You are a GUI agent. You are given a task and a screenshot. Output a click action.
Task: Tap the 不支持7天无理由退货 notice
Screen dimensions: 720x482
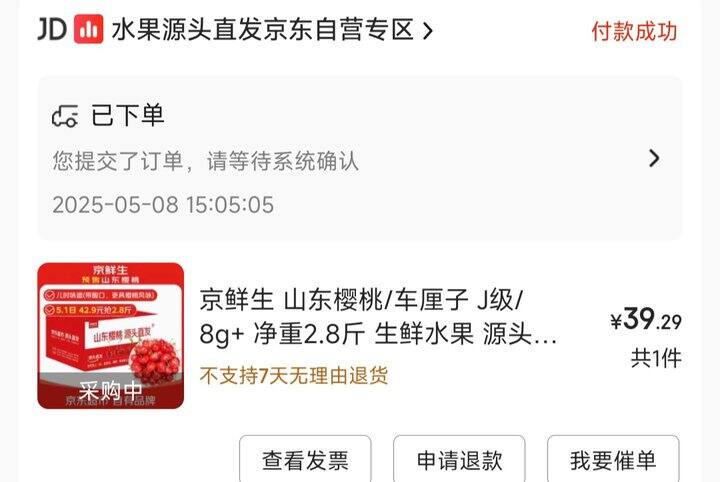pyautogui.click(x=294, y=376)
